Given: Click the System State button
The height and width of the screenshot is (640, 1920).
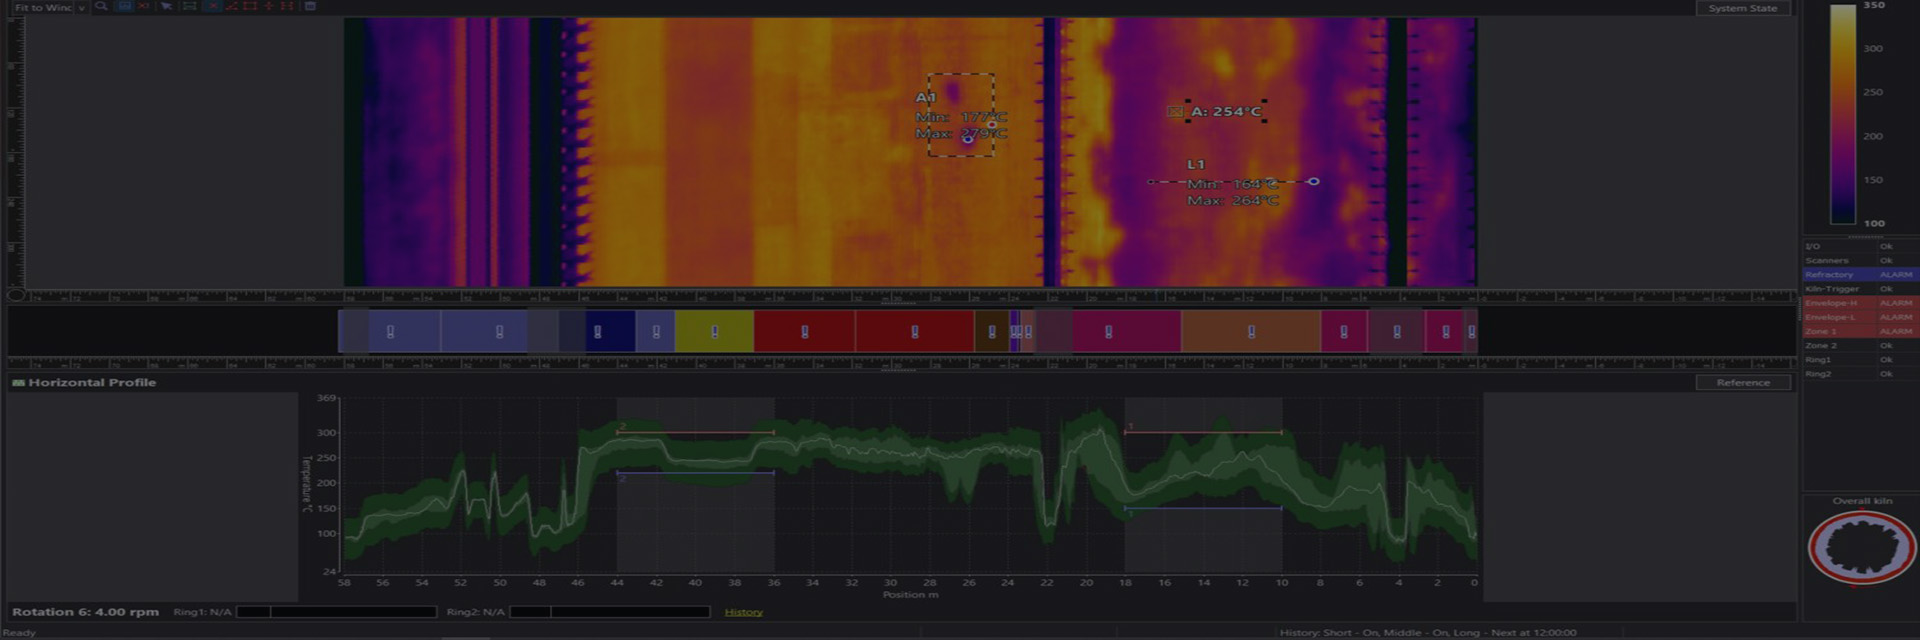Looking at the screenshot, I should pyautogui.click(x=1742, y=8).
